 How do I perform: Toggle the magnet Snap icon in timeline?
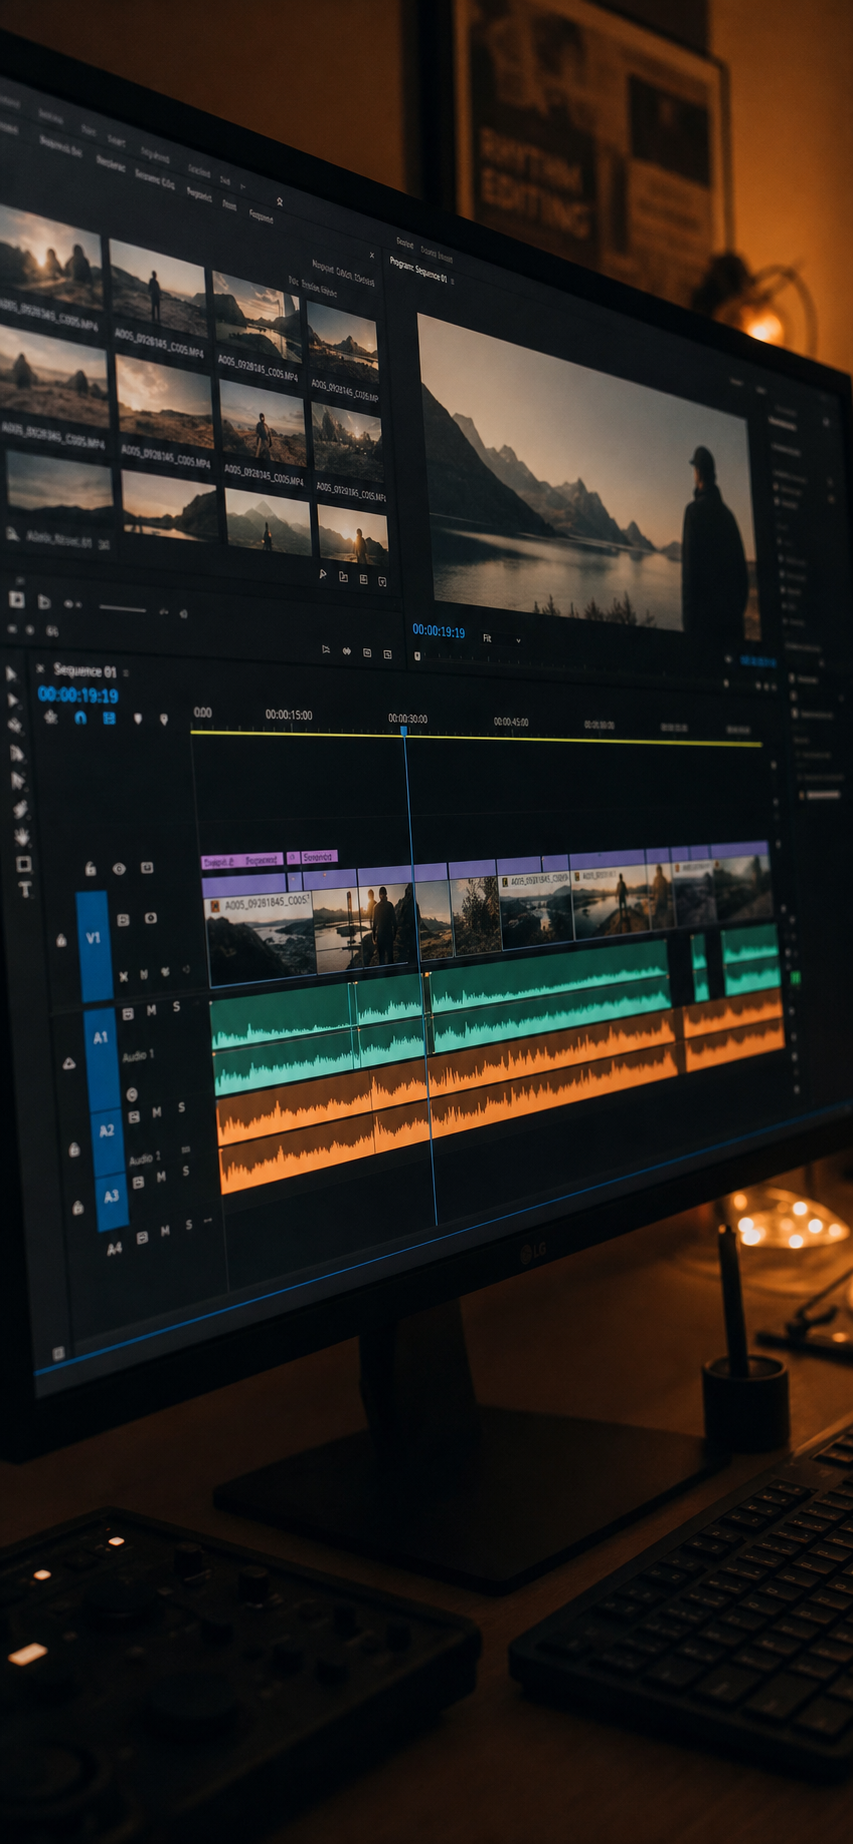[81, 717]
